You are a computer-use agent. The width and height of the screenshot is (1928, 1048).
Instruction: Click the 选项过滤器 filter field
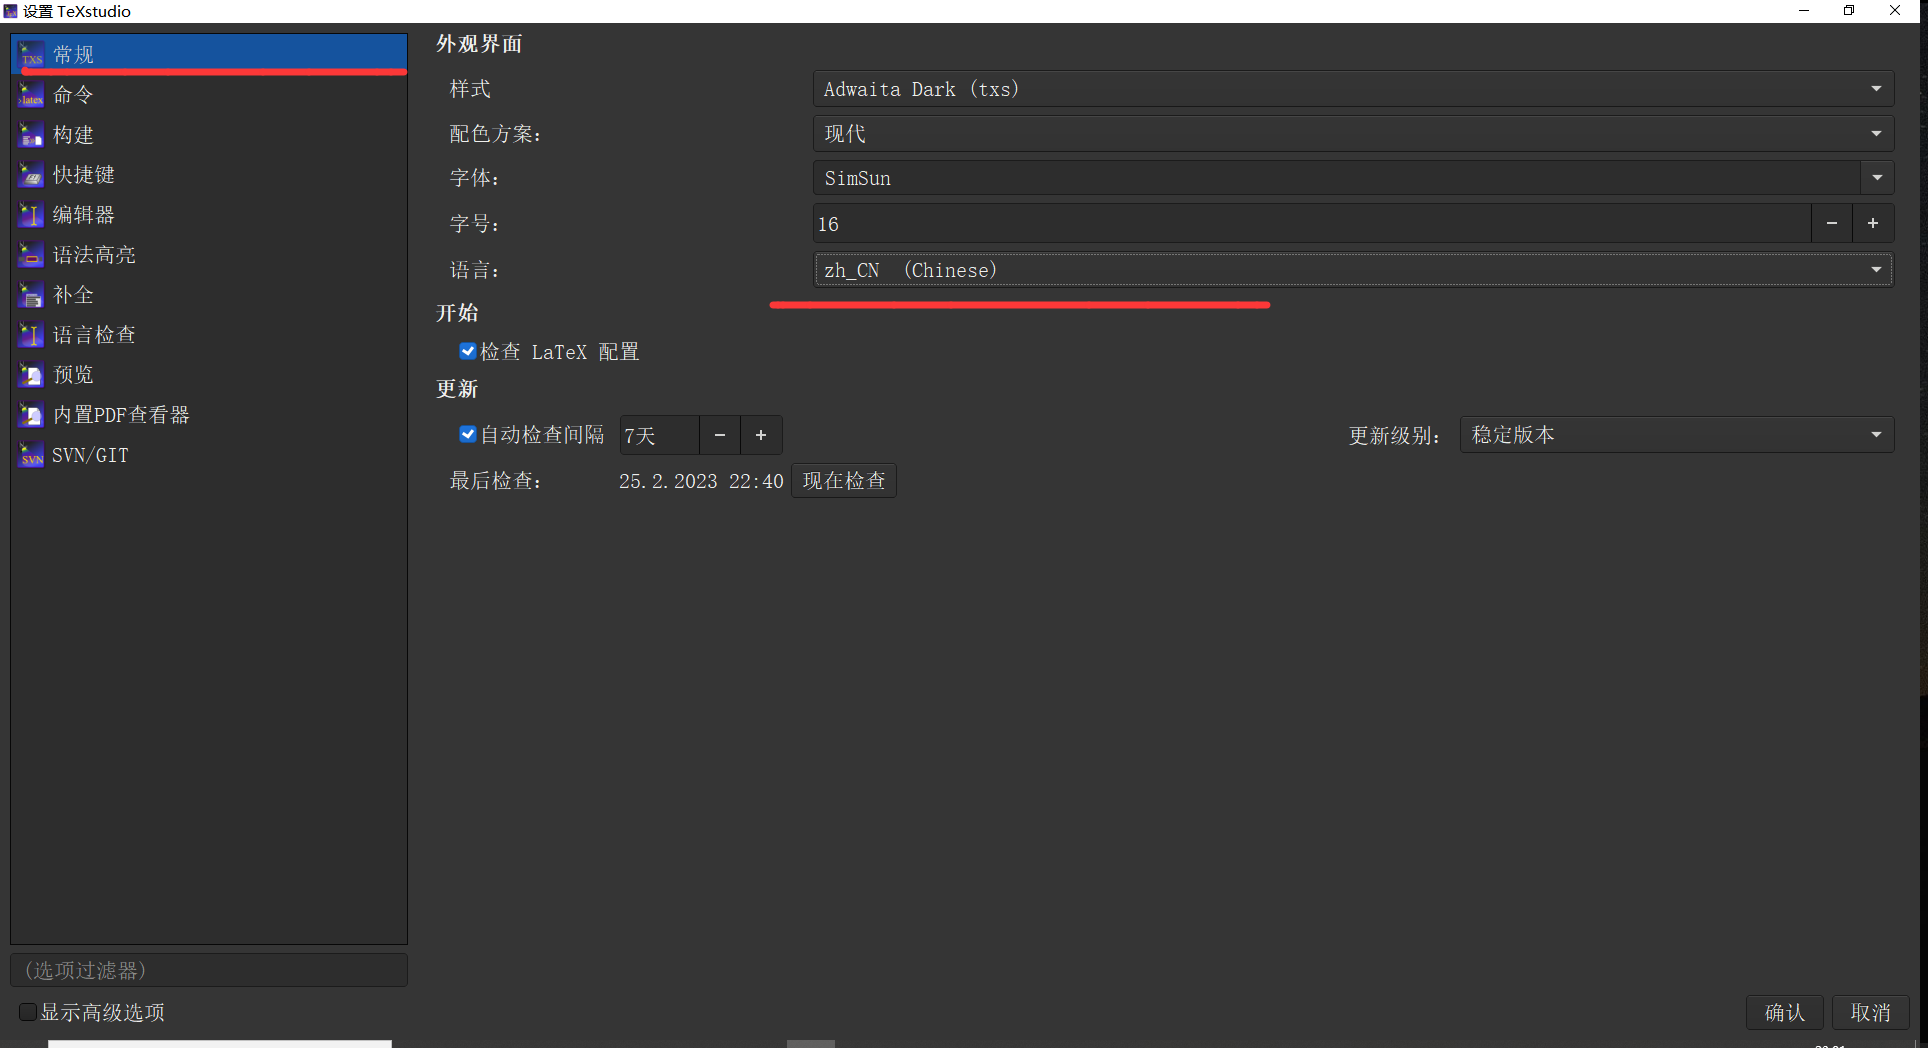pos(209,970)
